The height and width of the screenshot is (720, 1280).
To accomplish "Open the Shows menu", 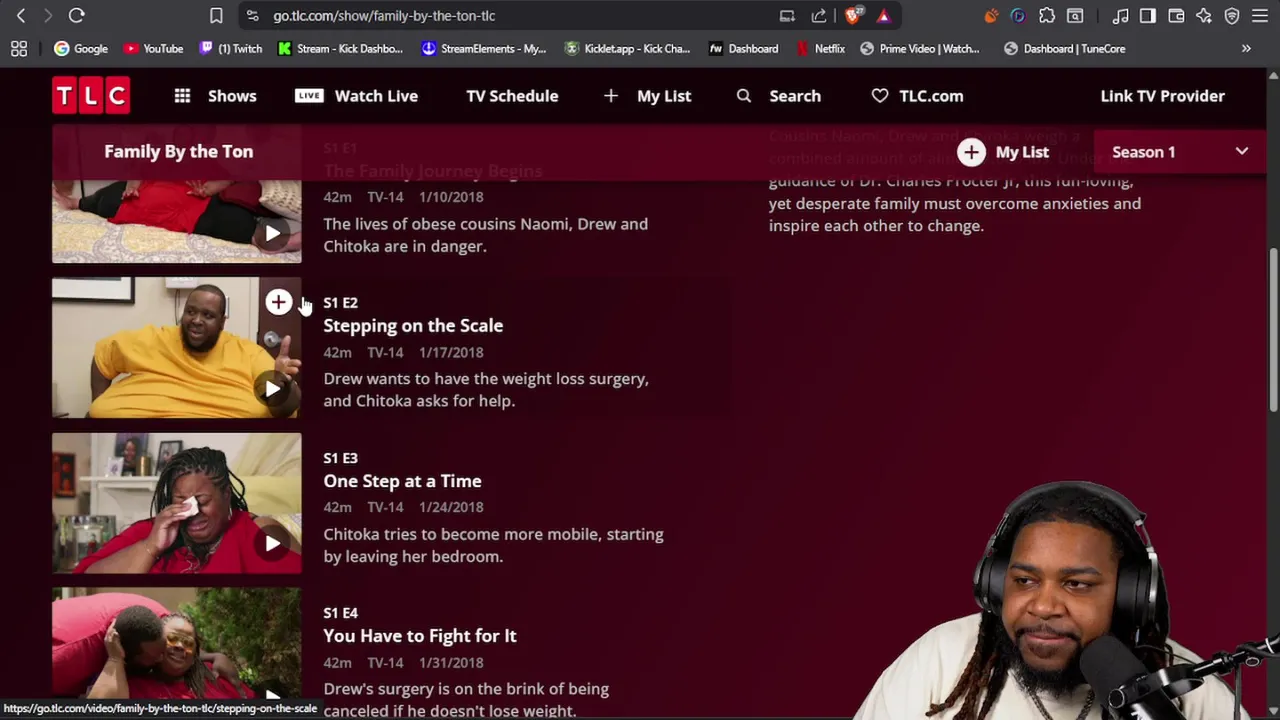I will [x=215, y=96].
